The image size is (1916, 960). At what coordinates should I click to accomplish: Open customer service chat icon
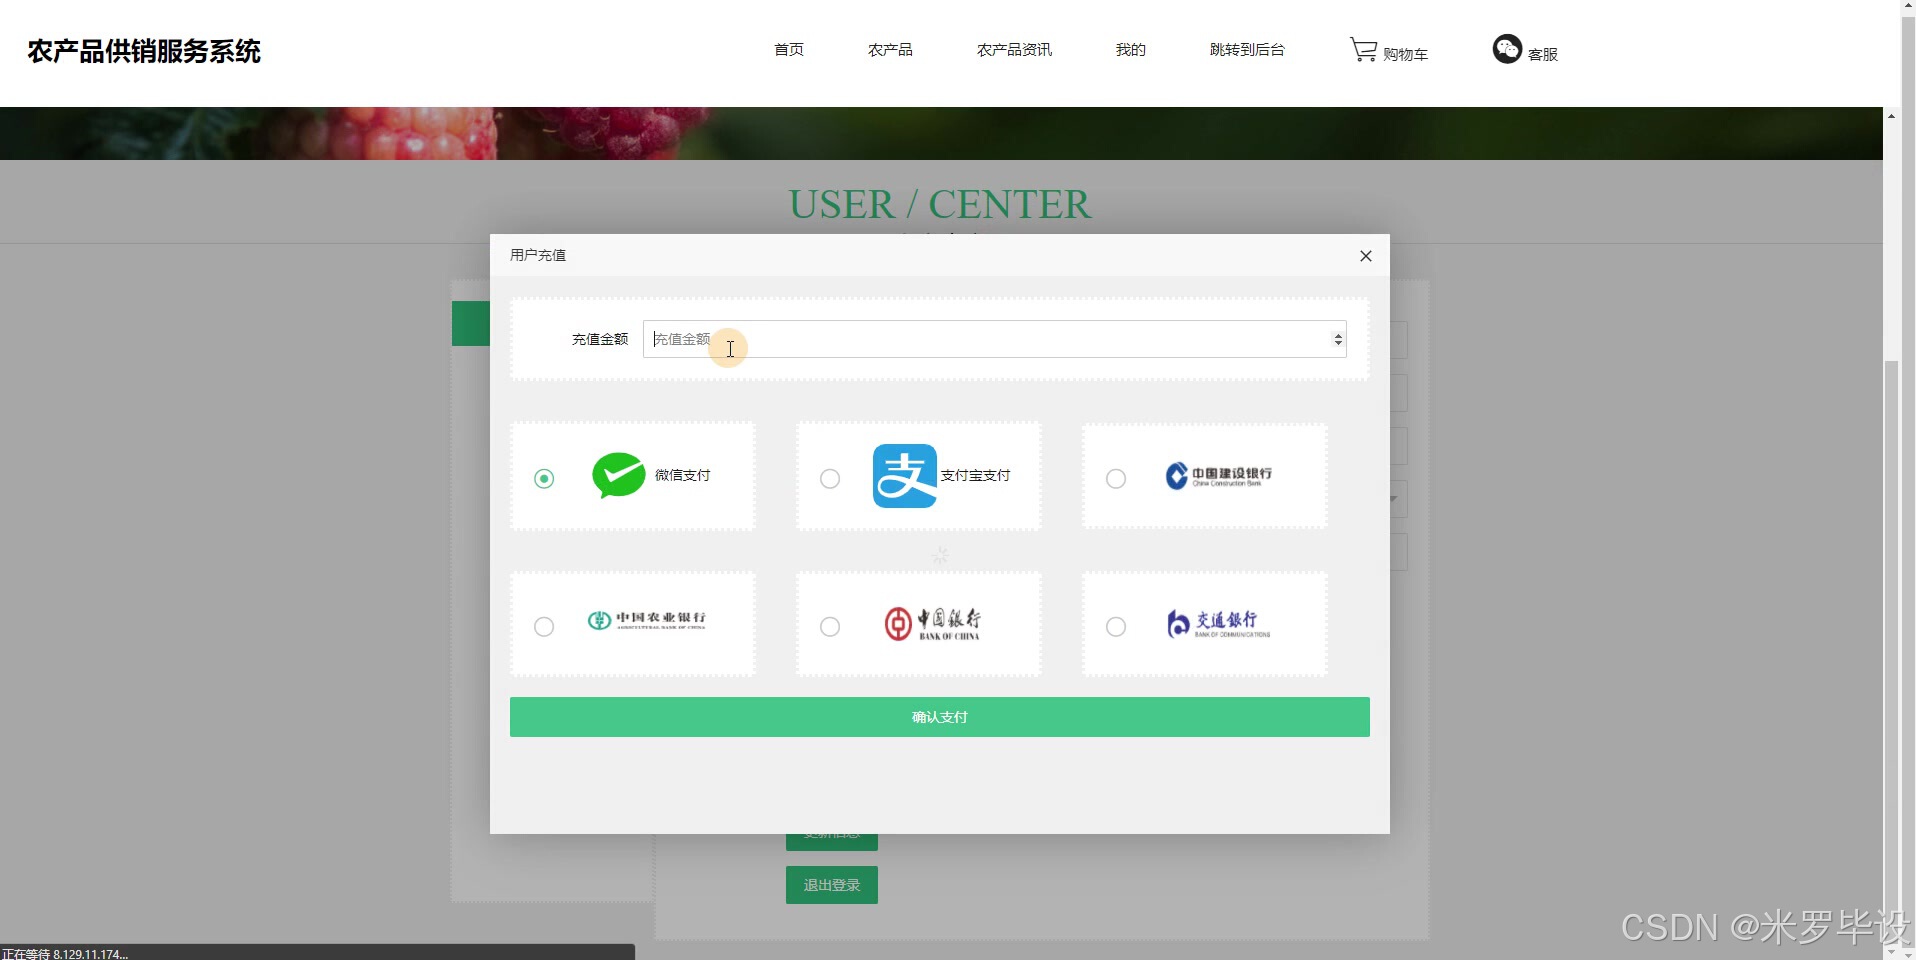tap(1507, 49)
